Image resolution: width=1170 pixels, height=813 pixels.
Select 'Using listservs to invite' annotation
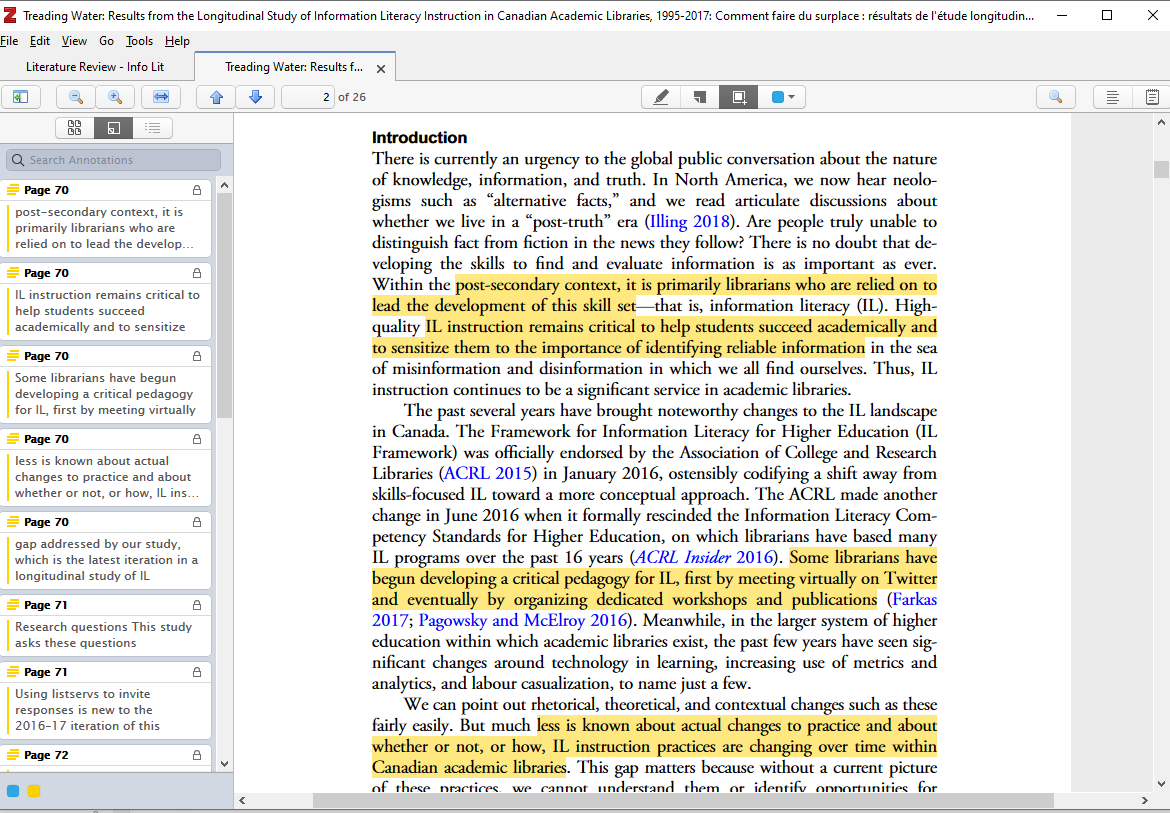pos(105,700)
